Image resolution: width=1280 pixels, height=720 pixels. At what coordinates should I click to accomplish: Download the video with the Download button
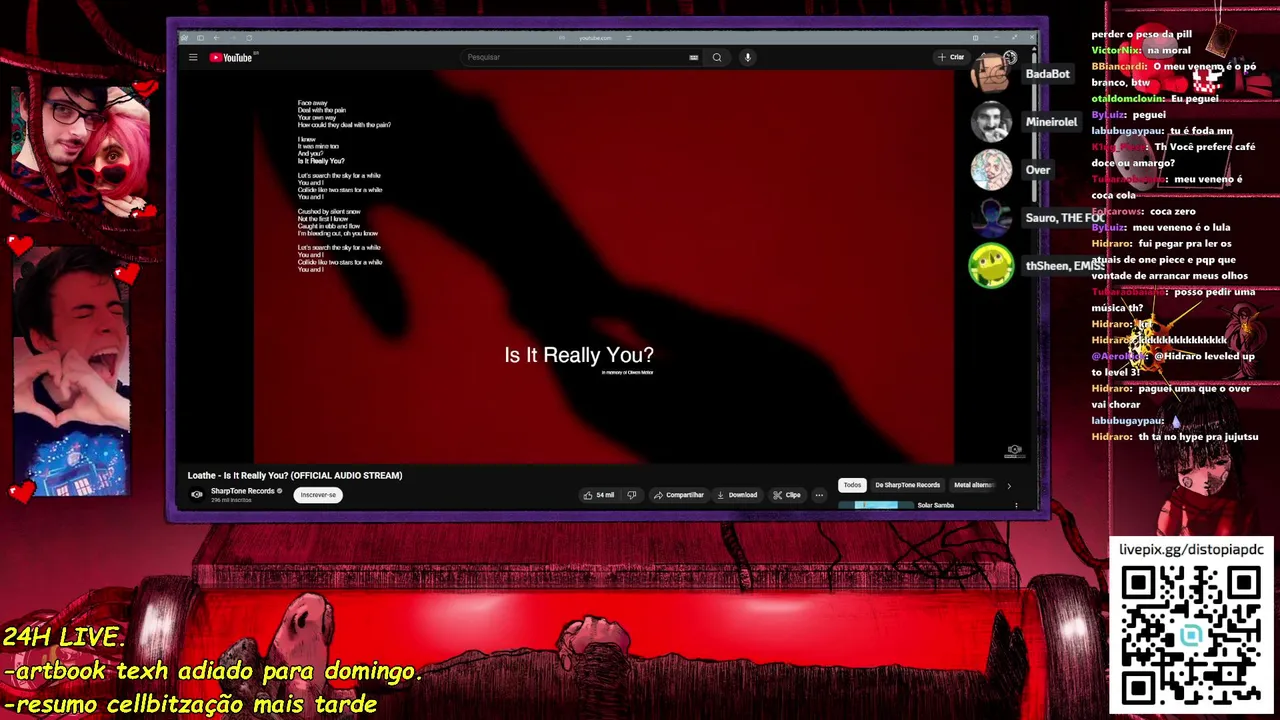(737, 495)
